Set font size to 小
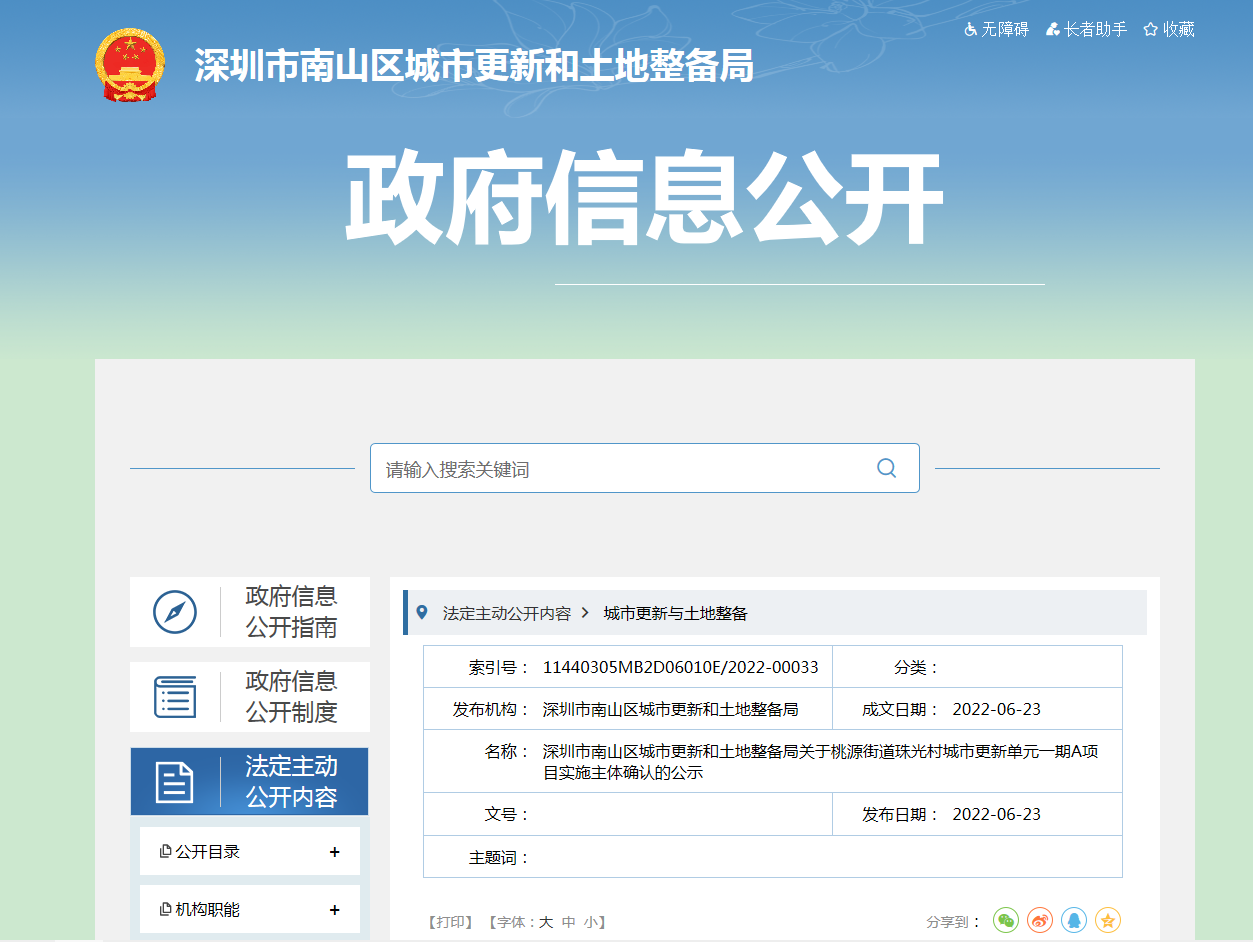1253x942 pixels. [x=591, y=922]
